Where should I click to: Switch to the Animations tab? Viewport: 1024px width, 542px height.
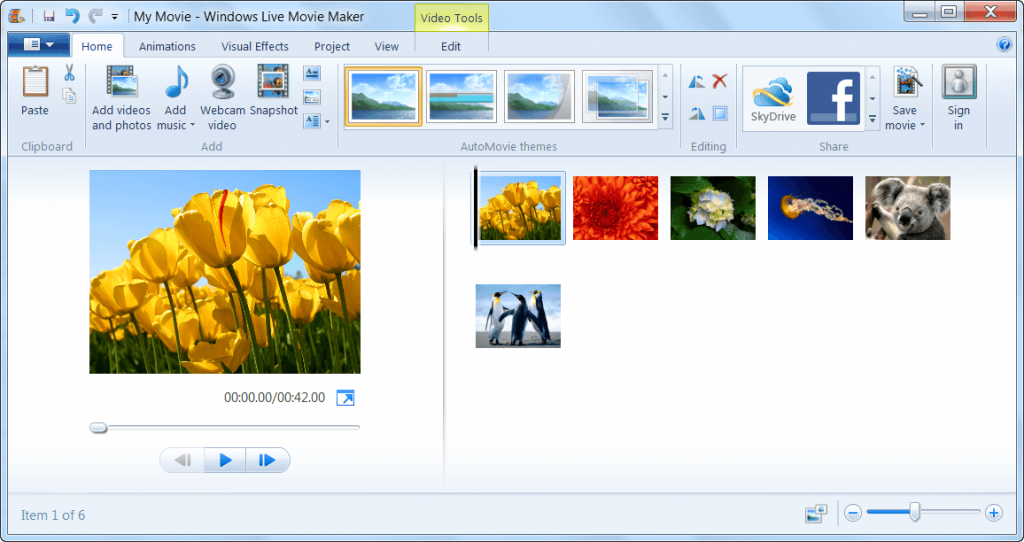pyautogui.click(x=167, y=46)
